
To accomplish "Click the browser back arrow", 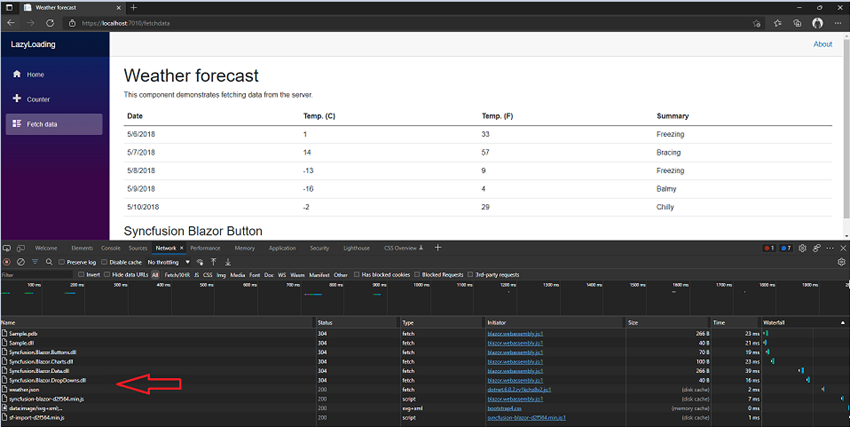I will [x=11, y=23].
